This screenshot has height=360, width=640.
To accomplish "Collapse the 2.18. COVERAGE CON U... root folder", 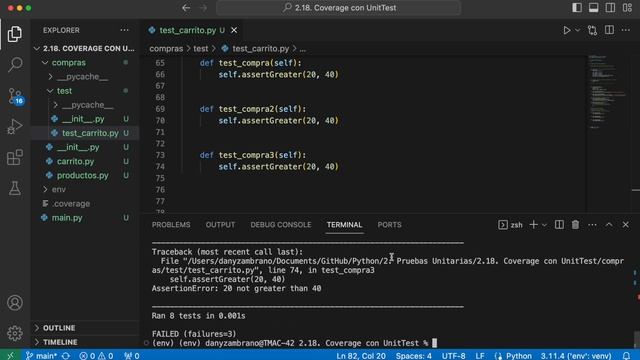I will pos(85,49).
